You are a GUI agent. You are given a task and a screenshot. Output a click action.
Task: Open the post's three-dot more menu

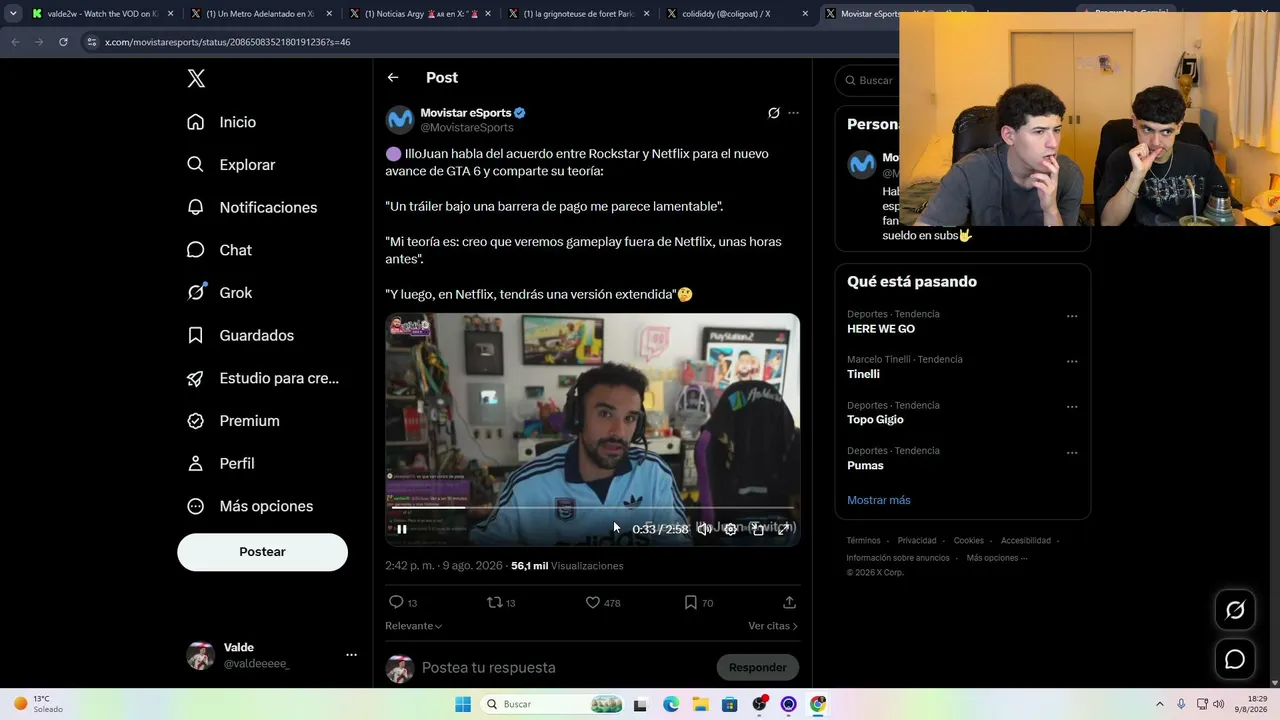793,113
